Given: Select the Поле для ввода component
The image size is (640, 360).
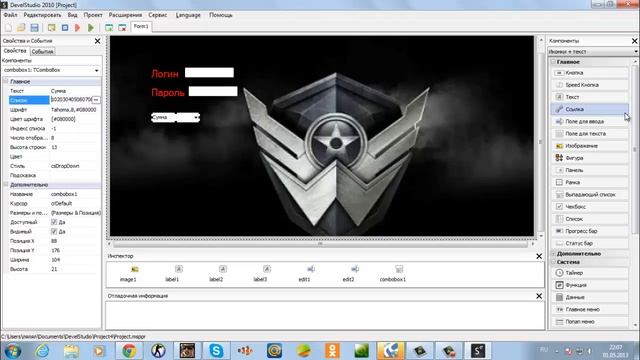Looking at the screenshot, I should [590, 121].
